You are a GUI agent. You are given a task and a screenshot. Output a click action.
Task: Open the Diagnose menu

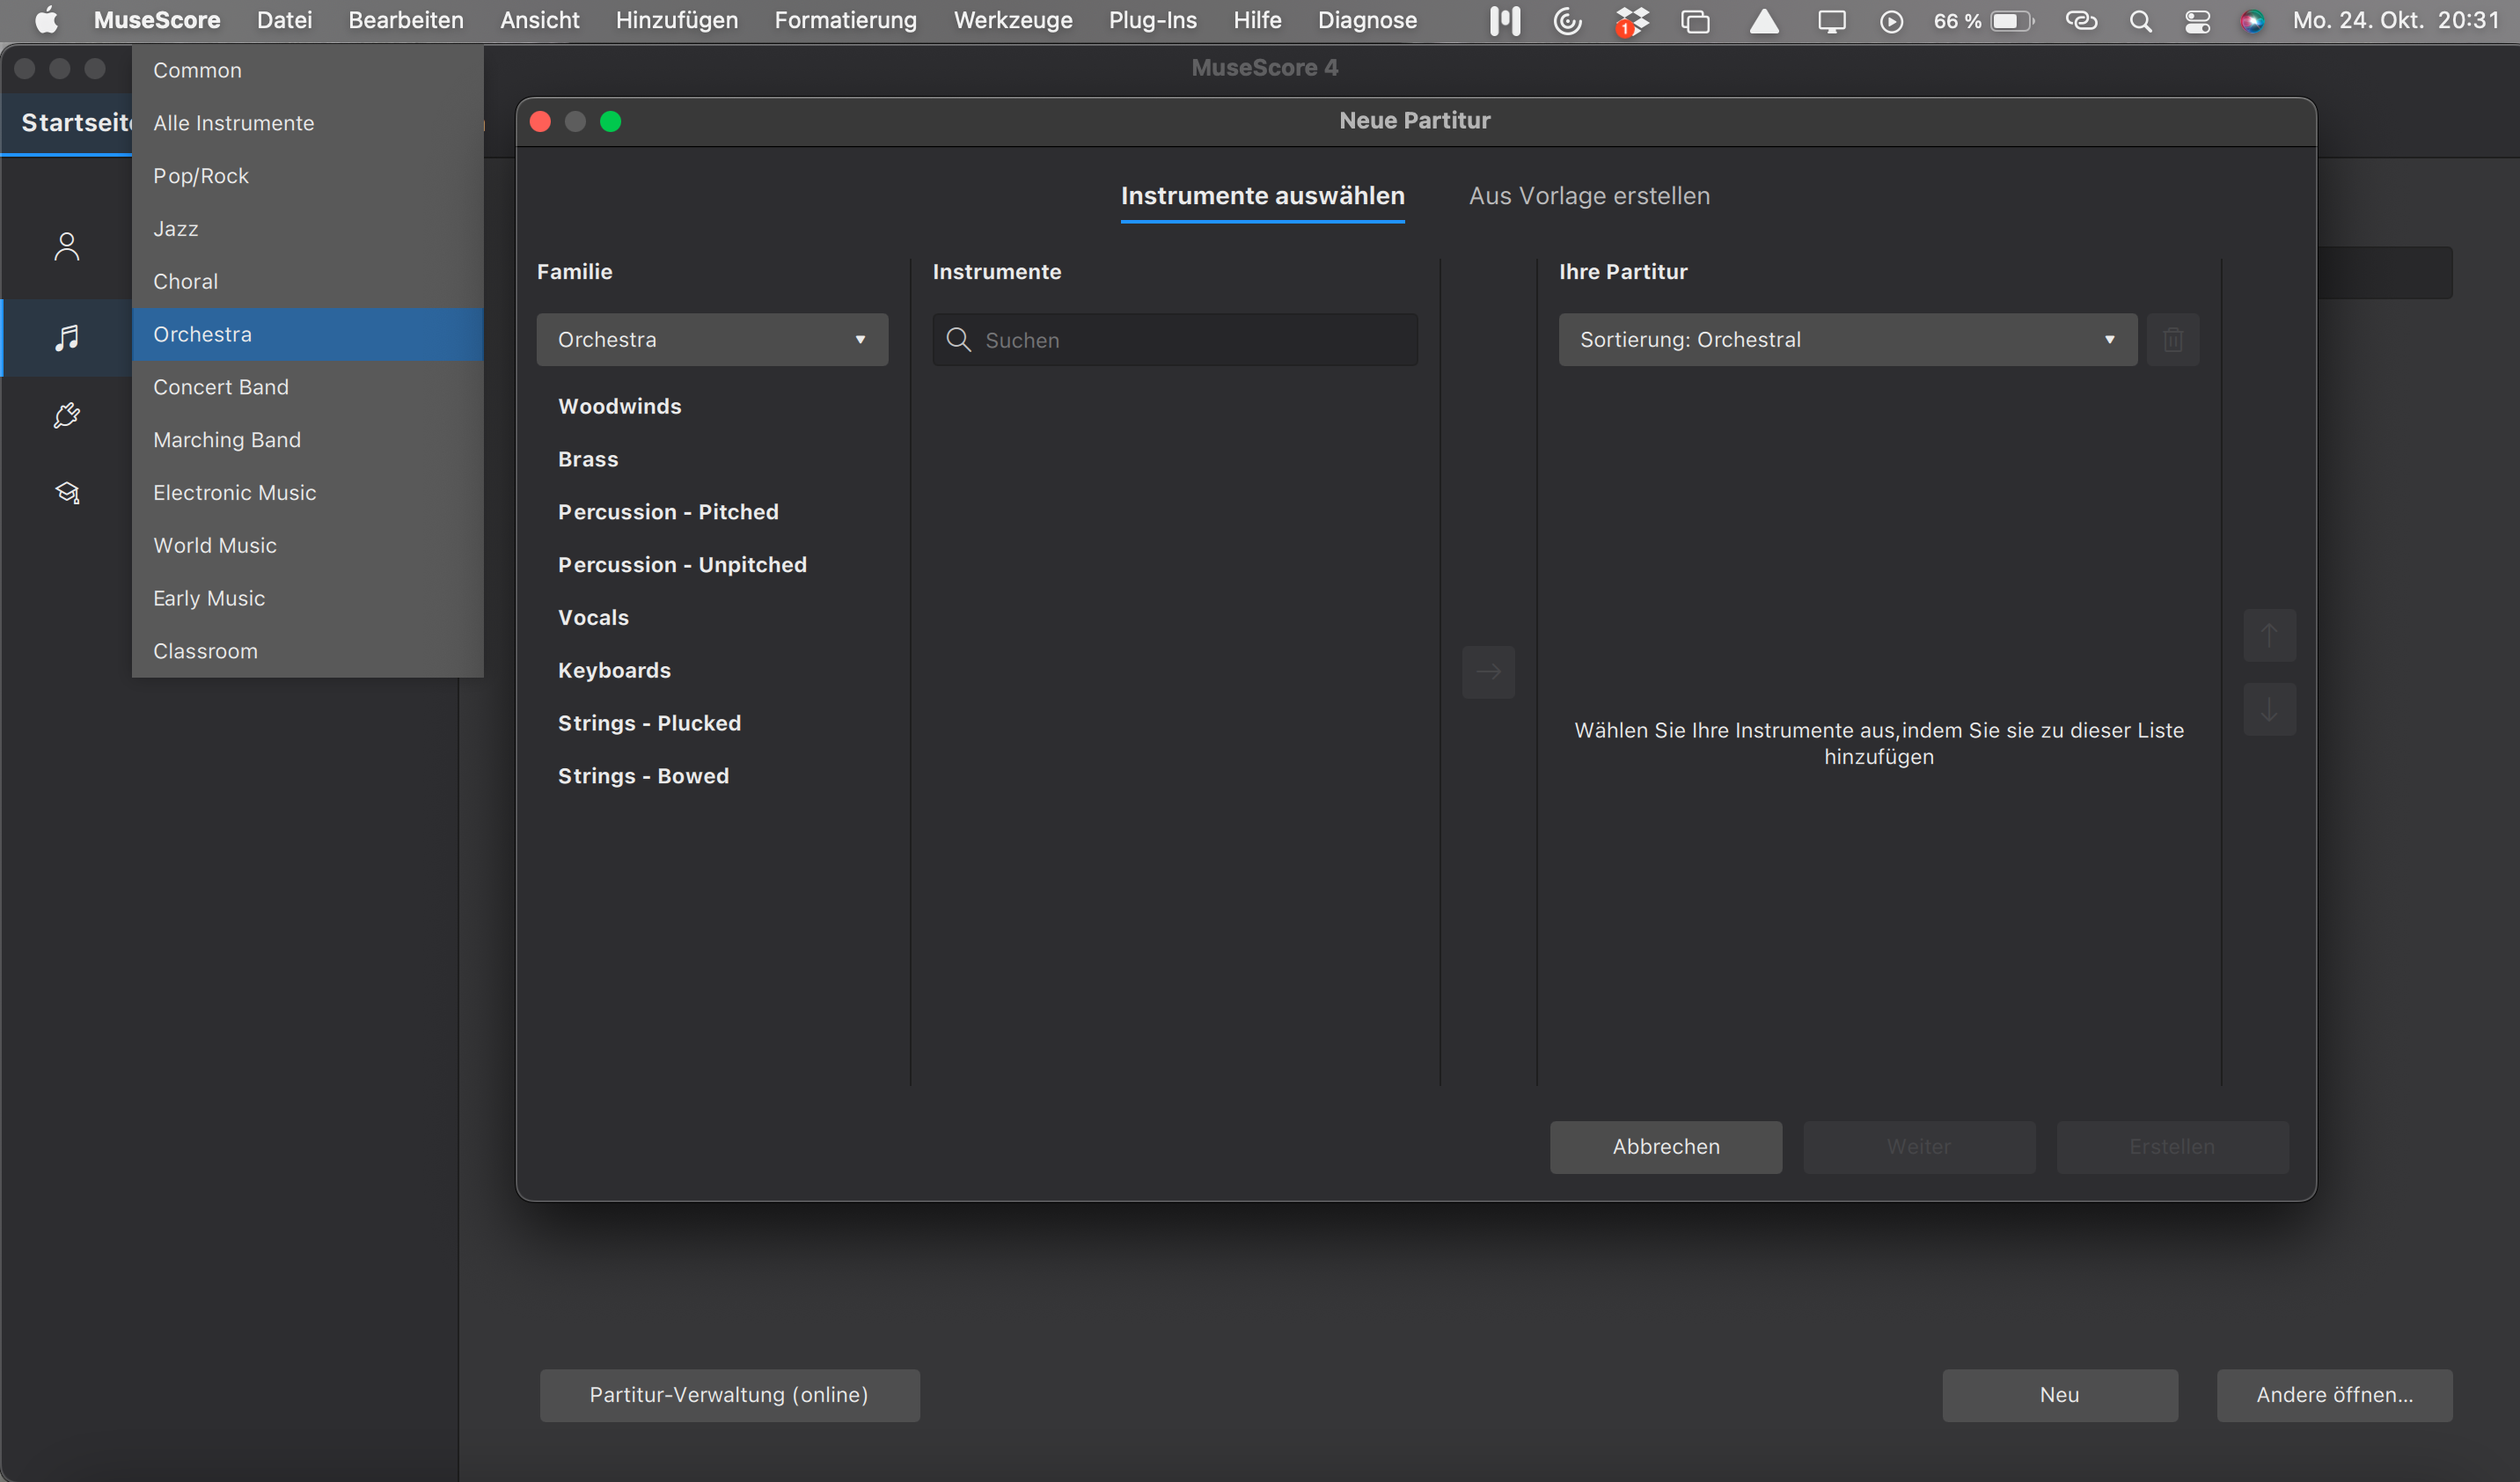(1367, 20)
